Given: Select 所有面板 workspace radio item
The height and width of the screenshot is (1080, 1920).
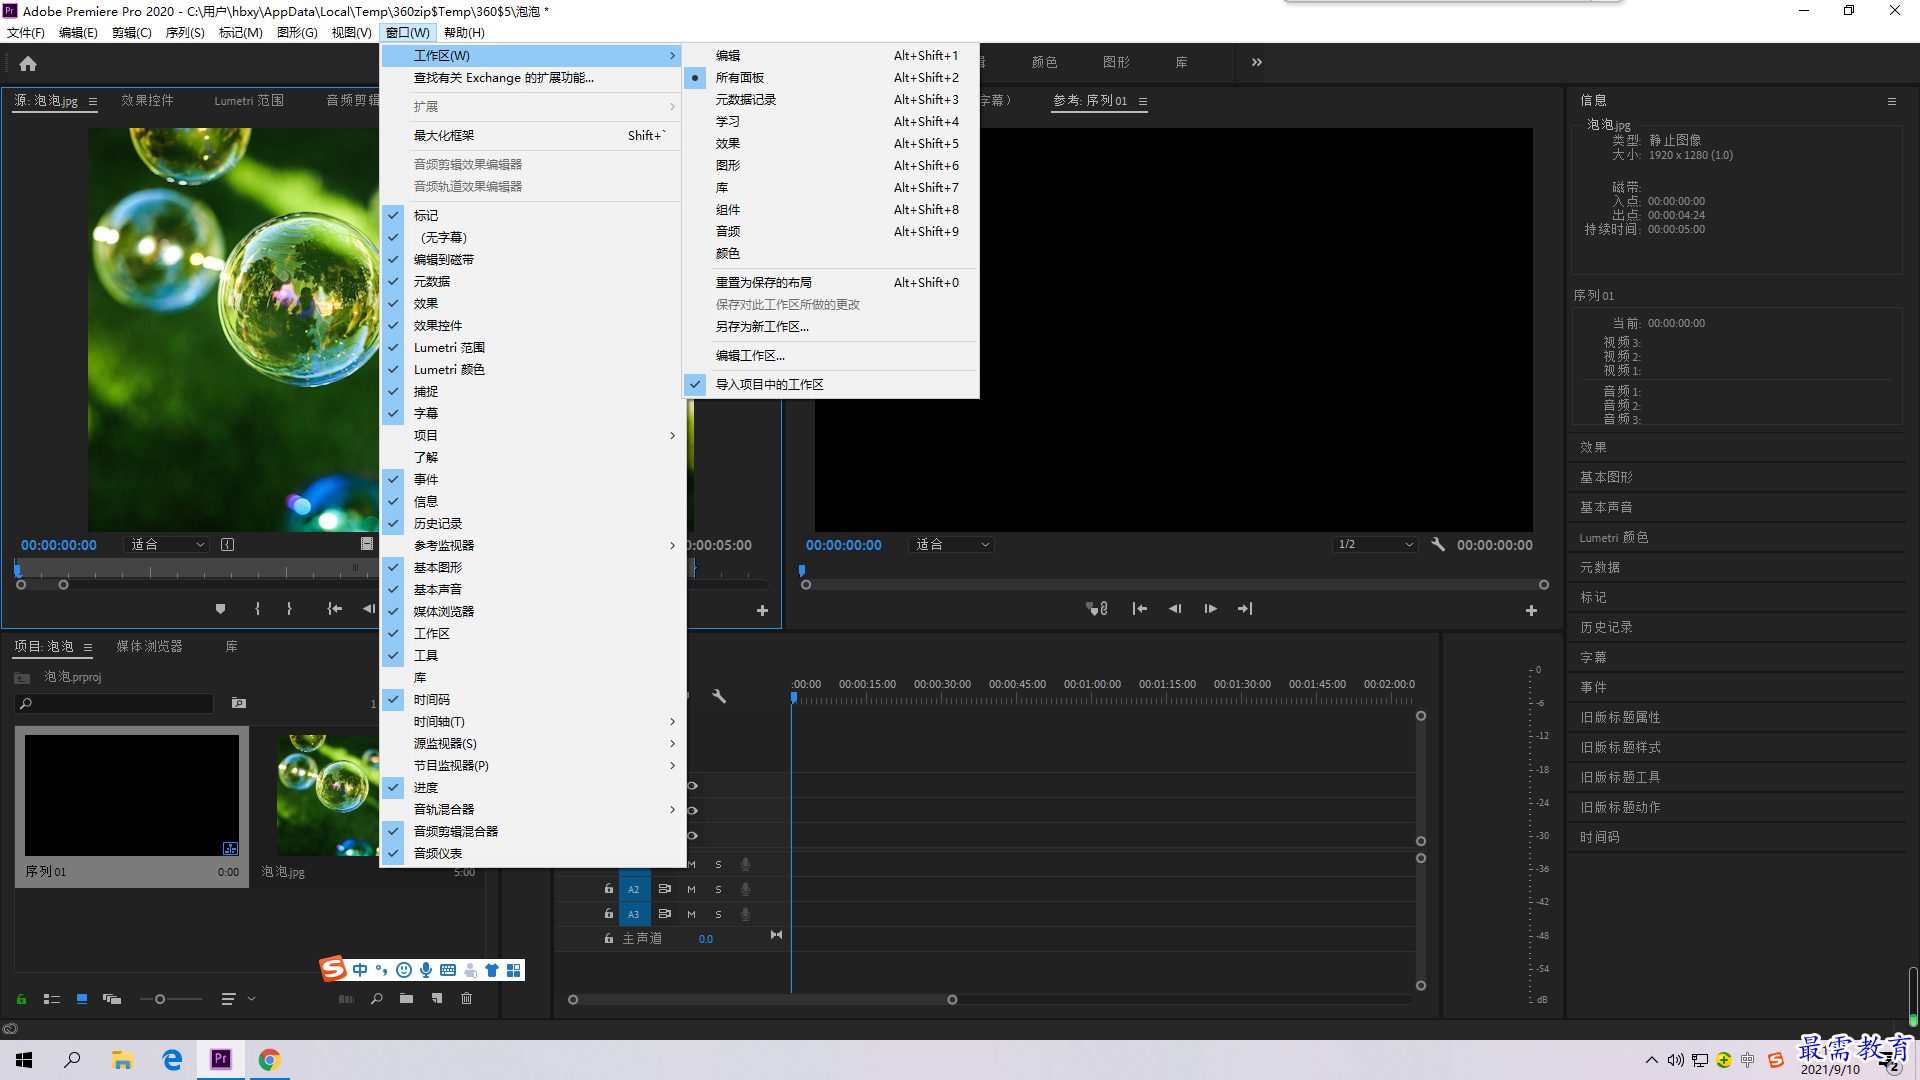Looking at the screenshot, I should [x=830, y=78].
